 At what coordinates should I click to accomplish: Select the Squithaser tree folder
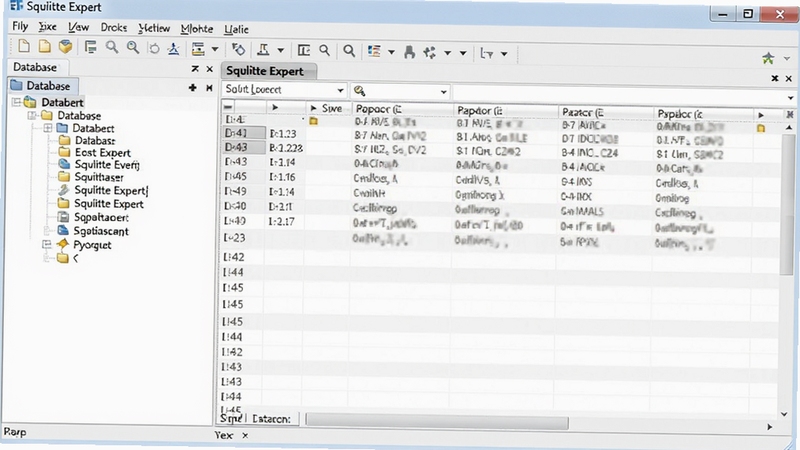(99, 177)
